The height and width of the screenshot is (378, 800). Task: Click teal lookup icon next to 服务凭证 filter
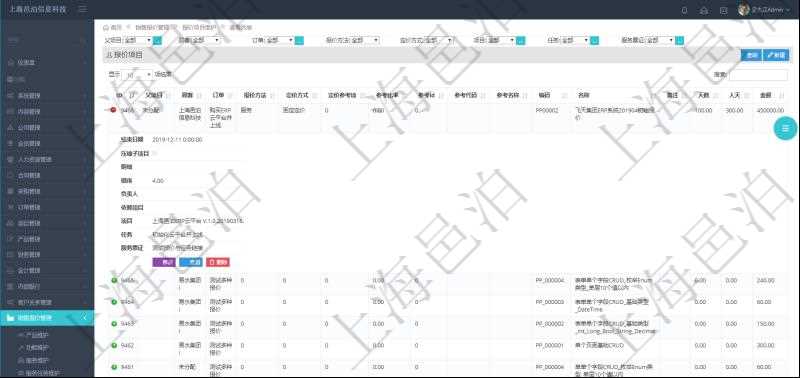679,40
